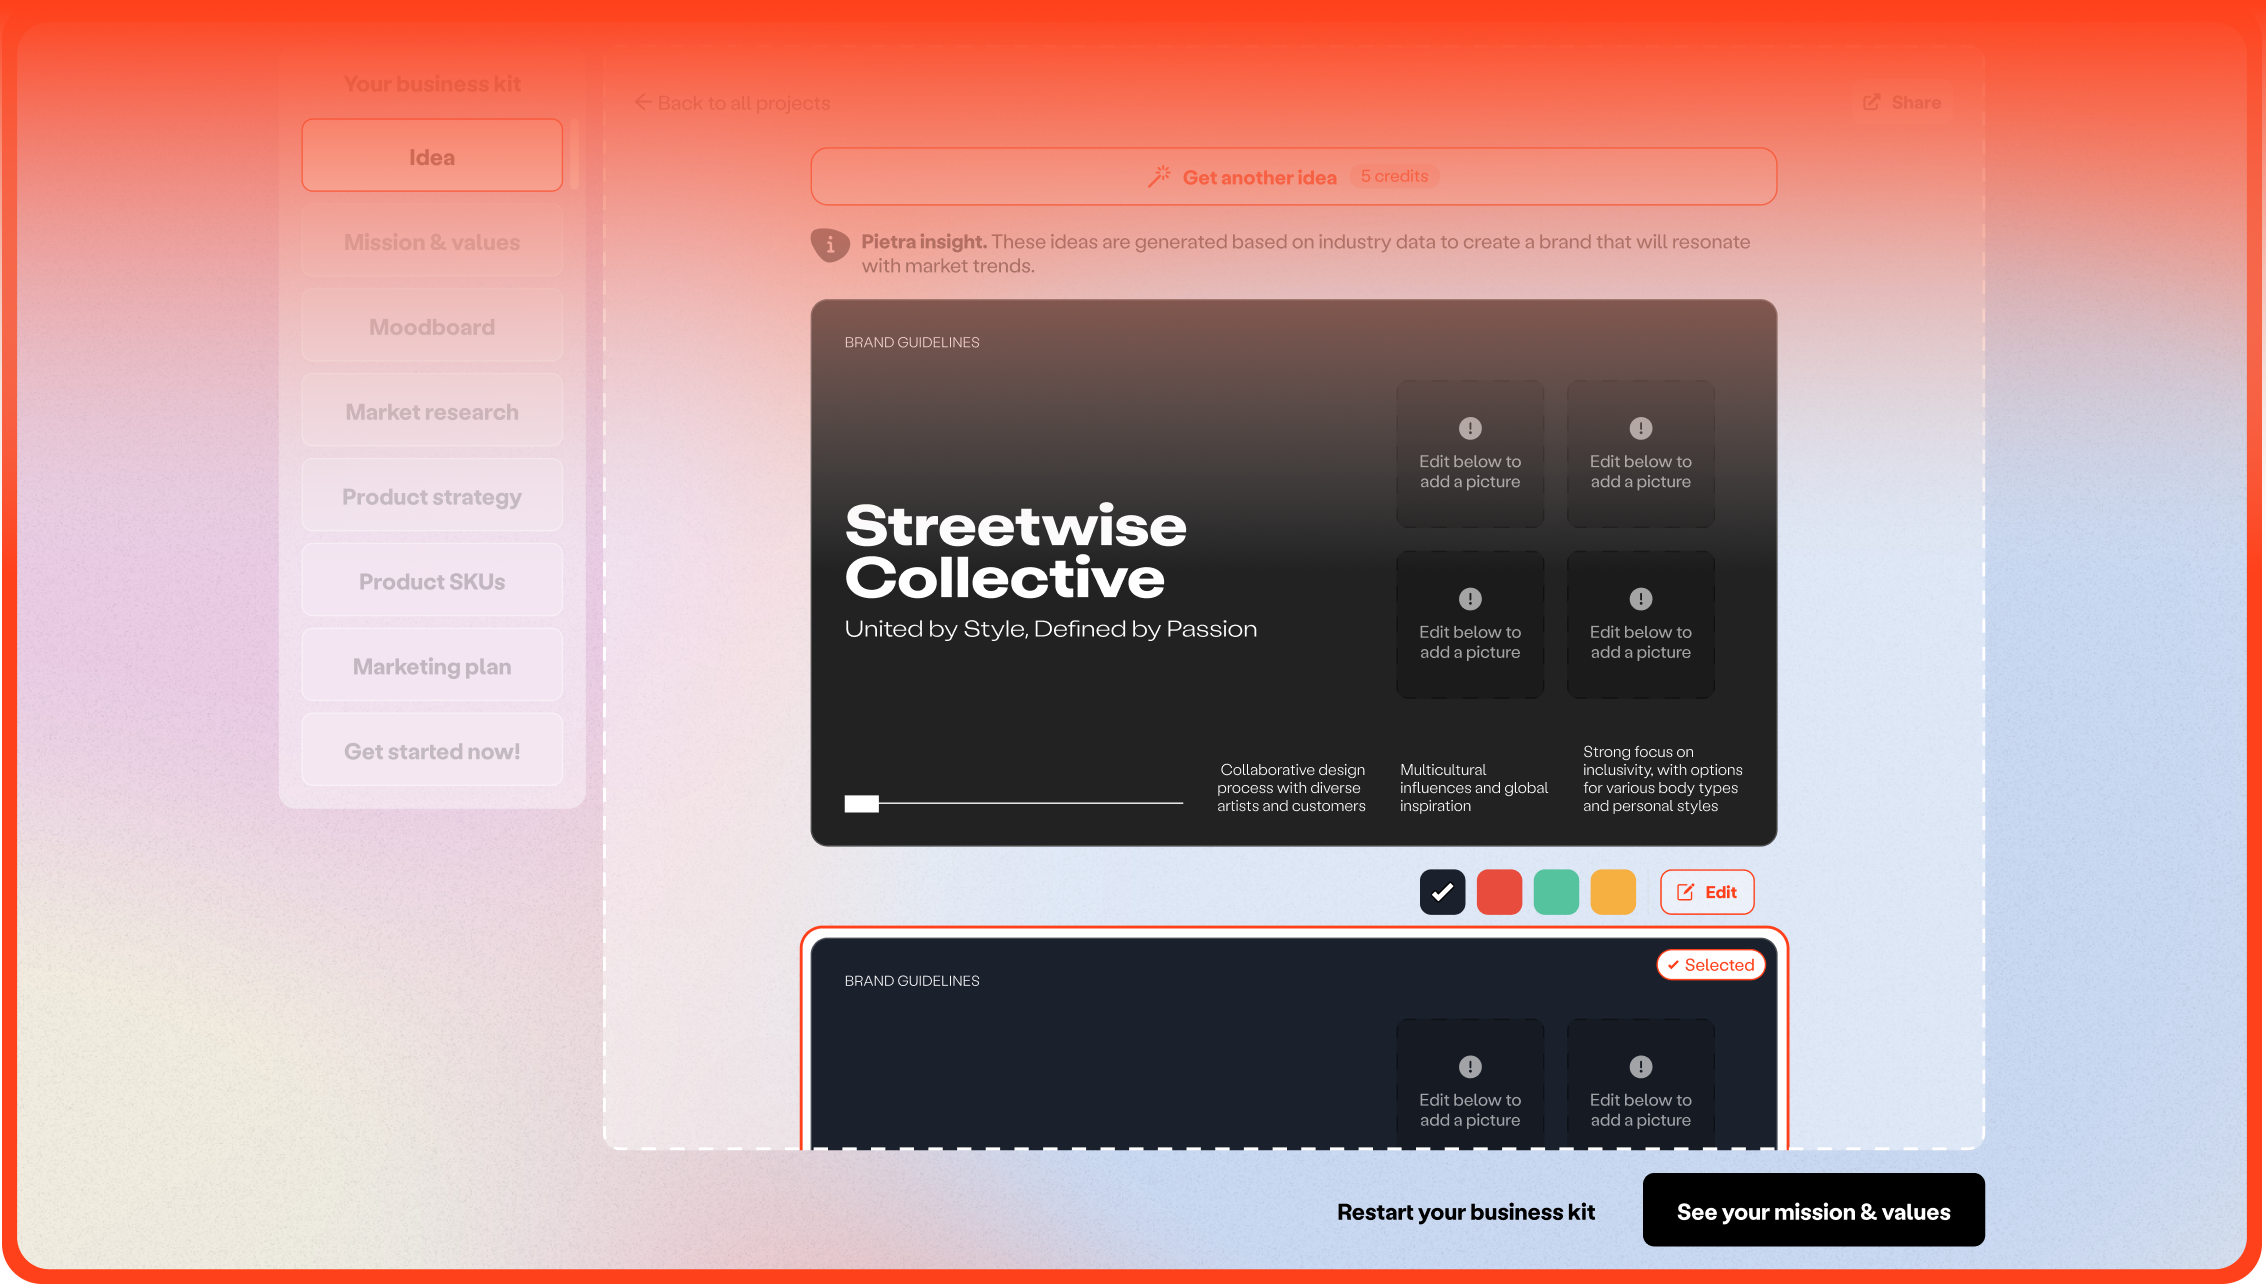Go to Market research tab
This screenshot has height=1284, width=2266.
(432, 411)
